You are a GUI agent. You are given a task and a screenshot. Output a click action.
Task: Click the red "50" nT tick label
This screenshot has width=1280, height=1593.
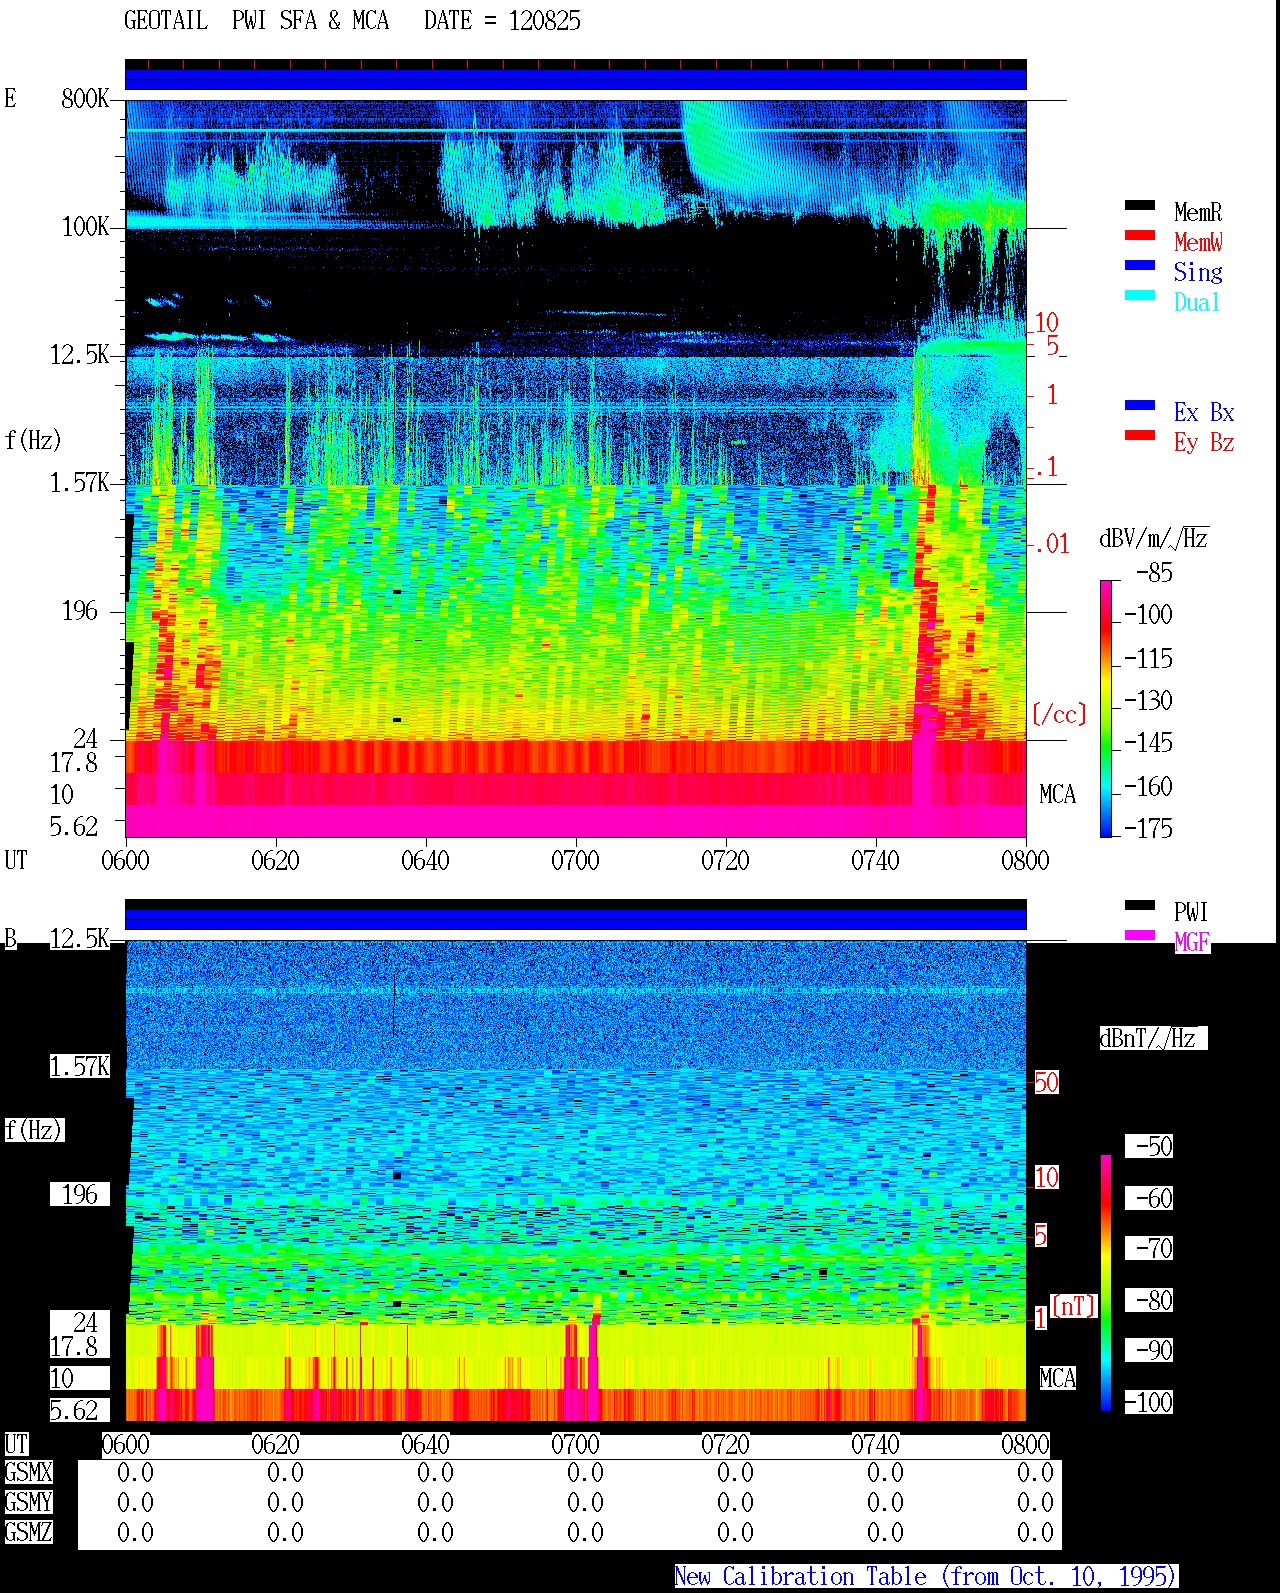[x=1046, y=1083]
